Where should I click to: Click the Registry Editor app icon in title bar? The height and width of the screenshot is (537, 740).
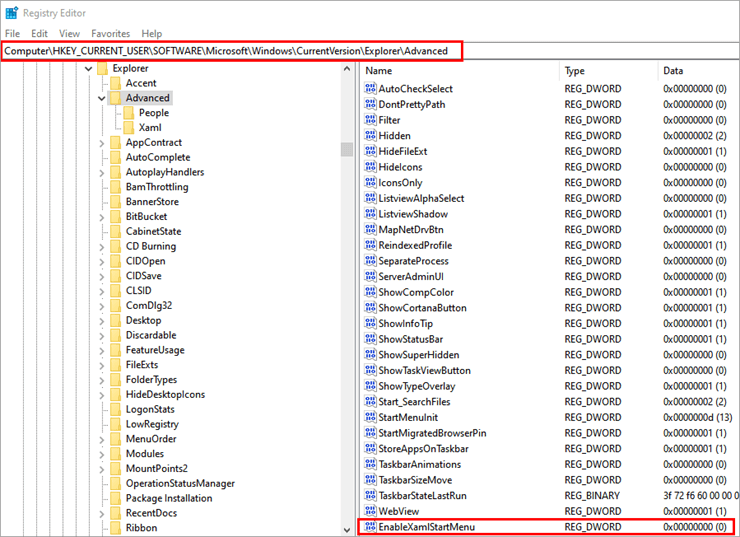(11, 13)
